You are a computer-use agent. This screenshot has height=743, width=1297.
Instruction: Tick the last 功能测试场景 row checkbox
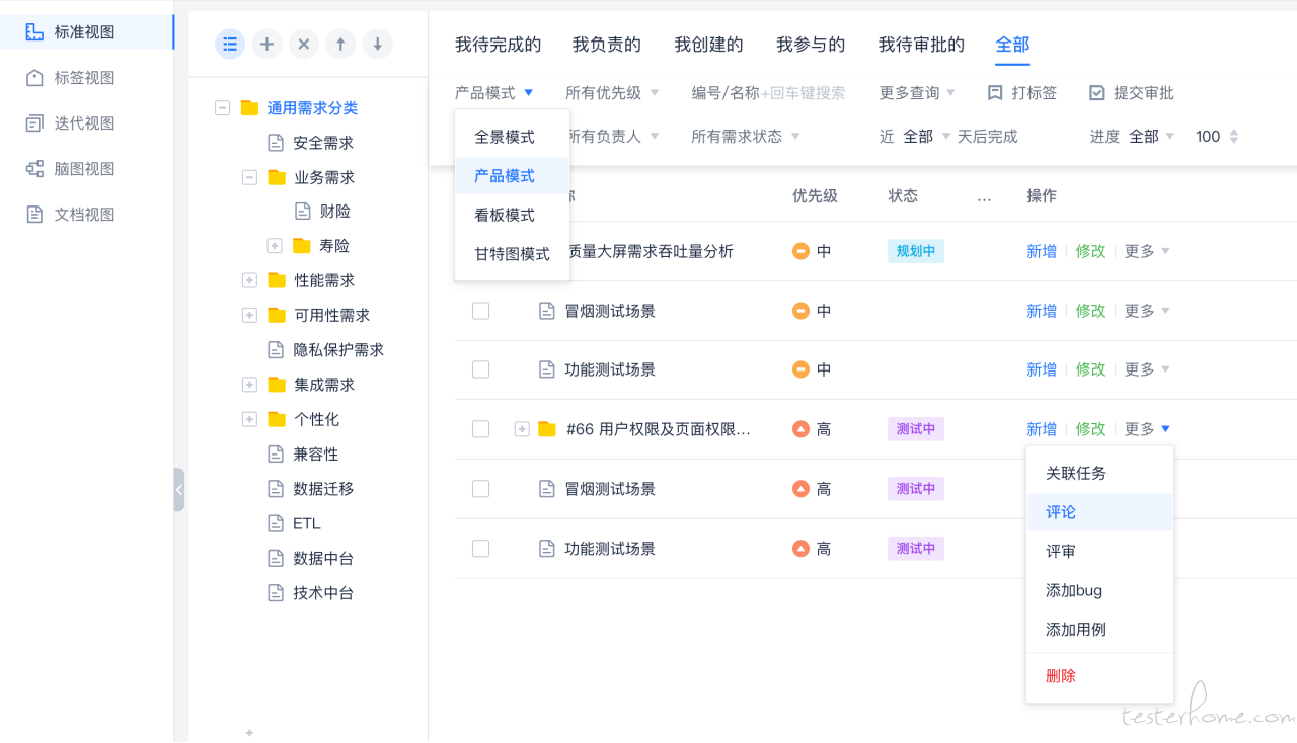pos(480,548)
